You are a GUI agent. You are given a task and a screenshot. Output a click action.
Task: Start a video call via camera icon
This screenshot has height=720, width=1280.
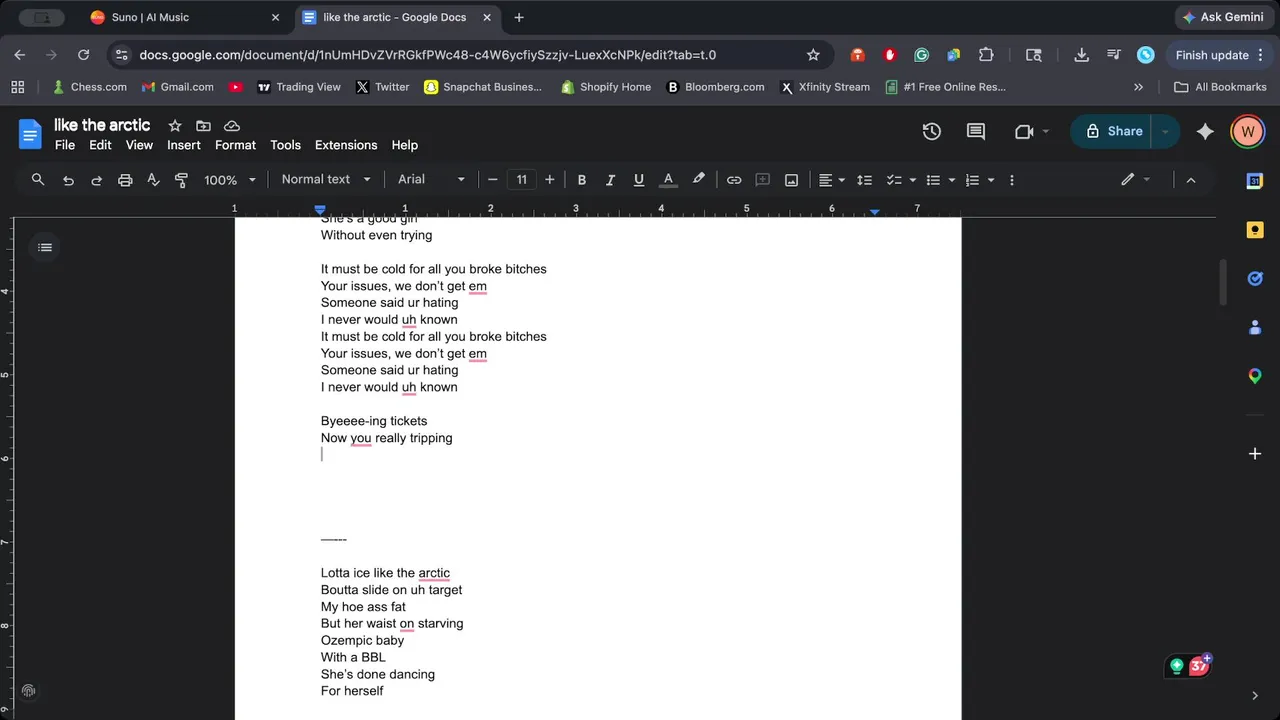(1023, 131)
